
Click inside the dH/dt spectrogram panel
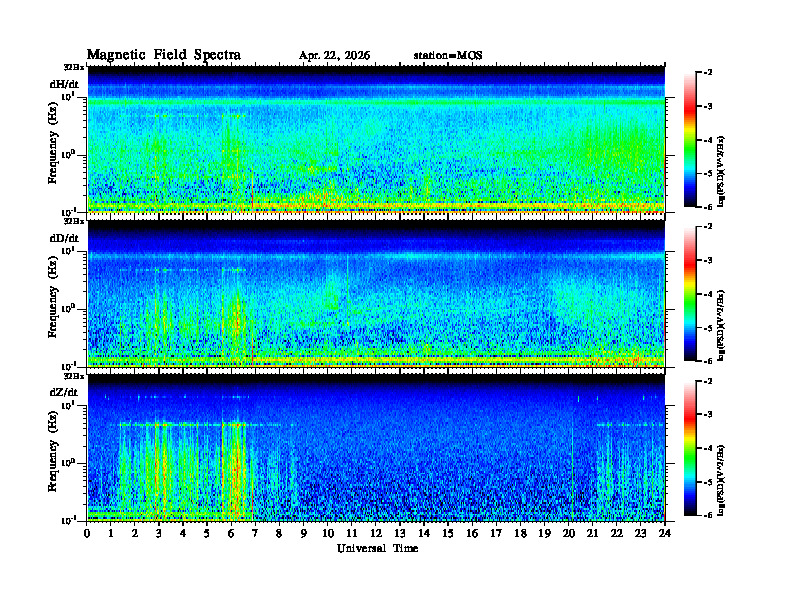(x=376, y=139)
